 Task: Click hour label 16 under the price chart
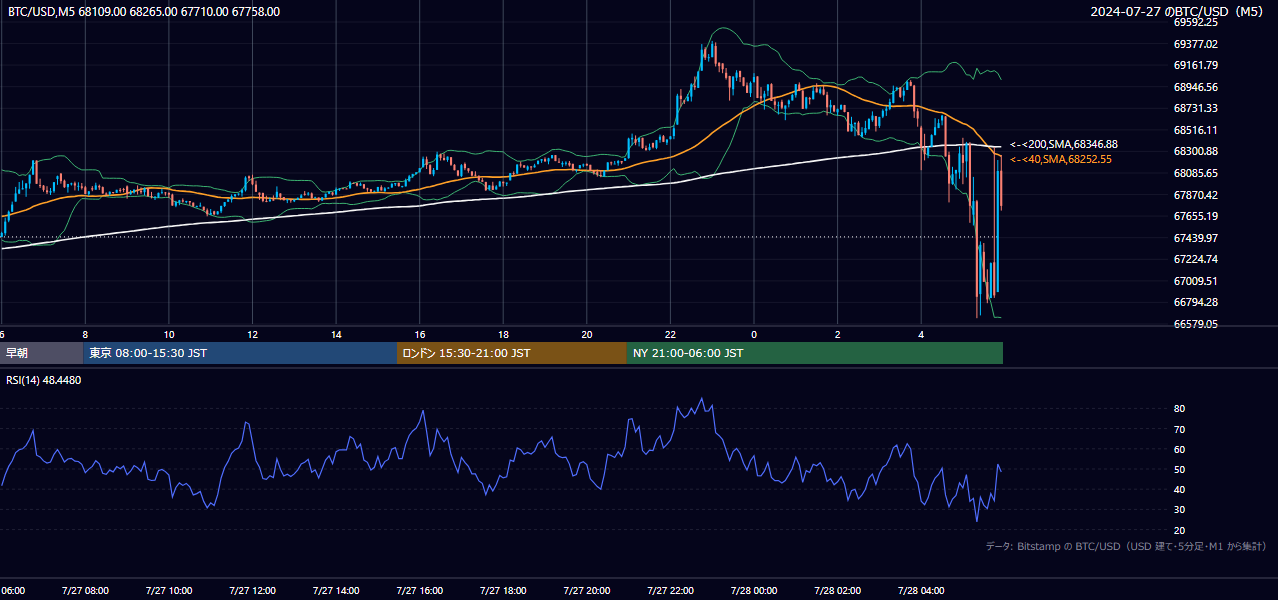point(420,334)
